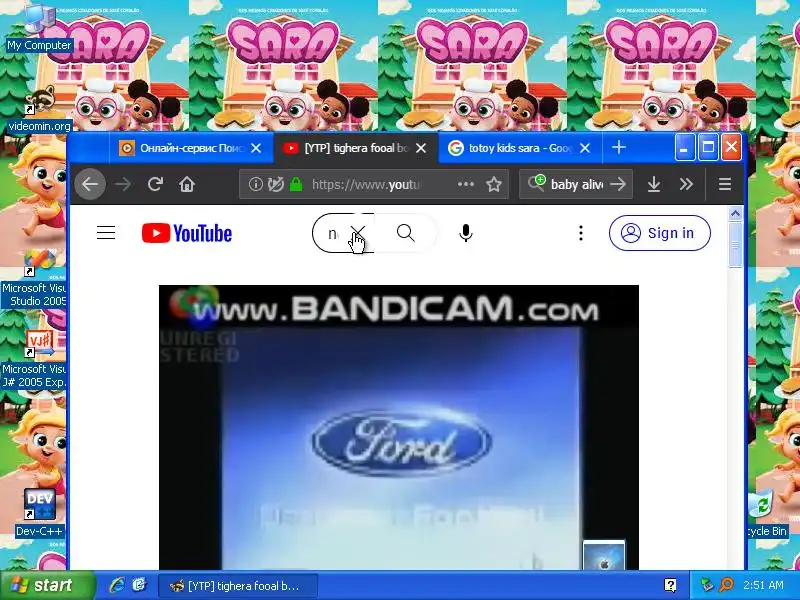The width and height of the screenshot is (800, 600).
Task: Click the forward navigation arrow
Action: [123, 184]
